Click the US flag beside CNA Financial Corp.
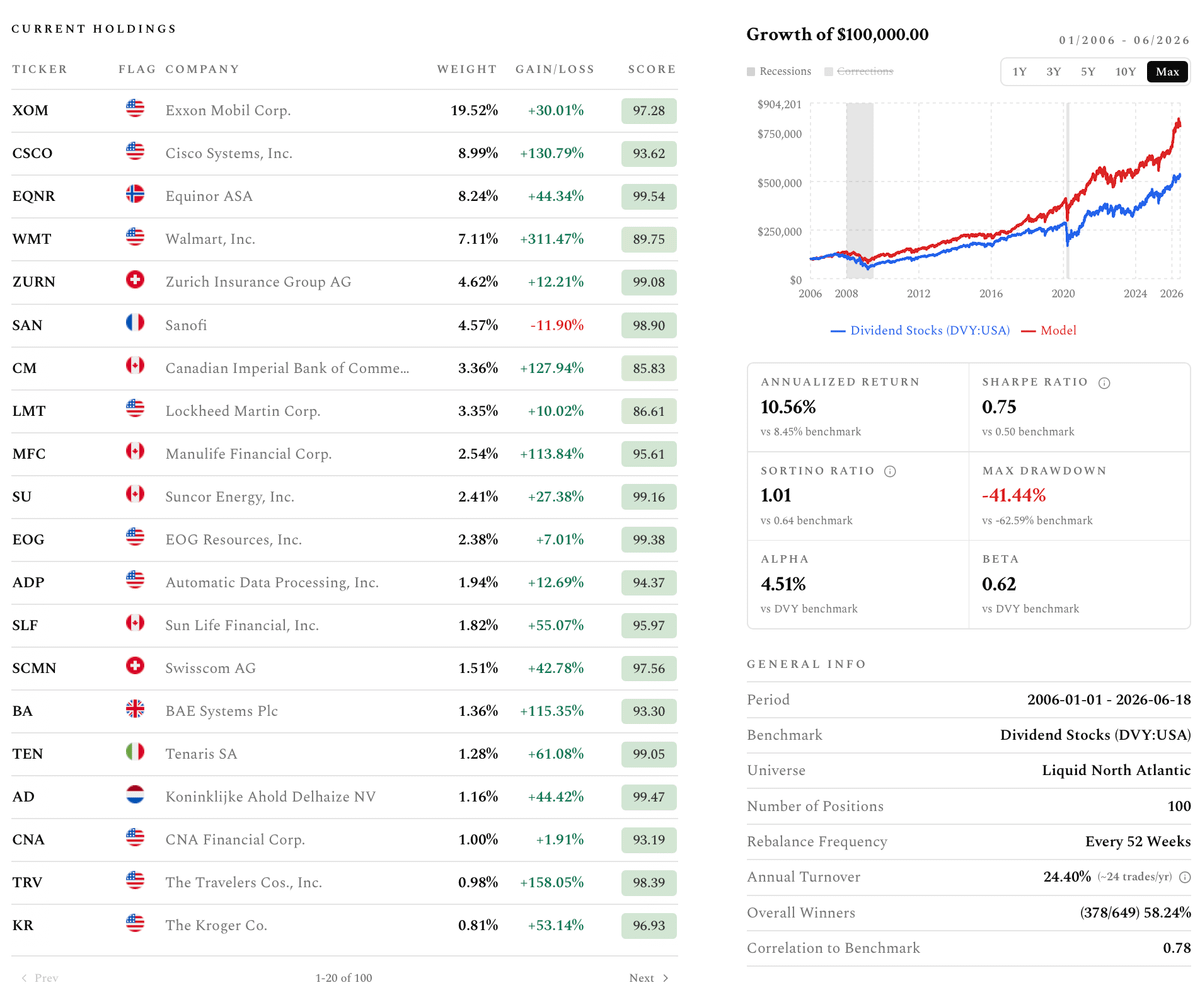Screen dimensions: 1200x993 (x=135, y=839)
